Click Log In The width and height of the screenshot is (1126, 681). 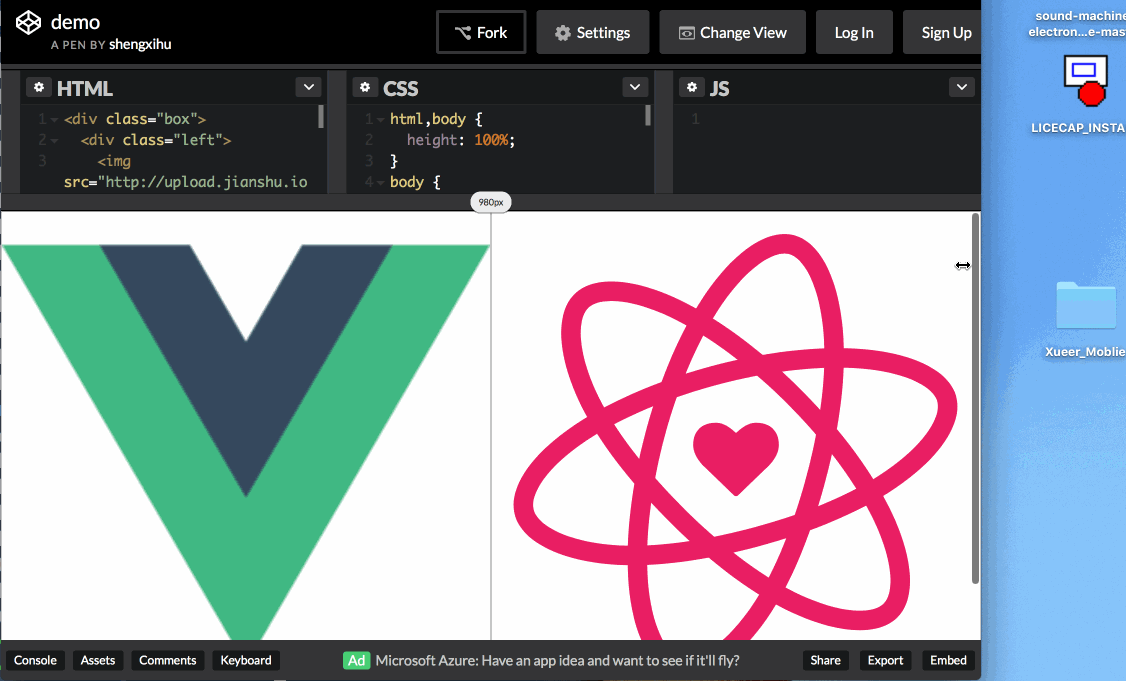click(854, 32)
